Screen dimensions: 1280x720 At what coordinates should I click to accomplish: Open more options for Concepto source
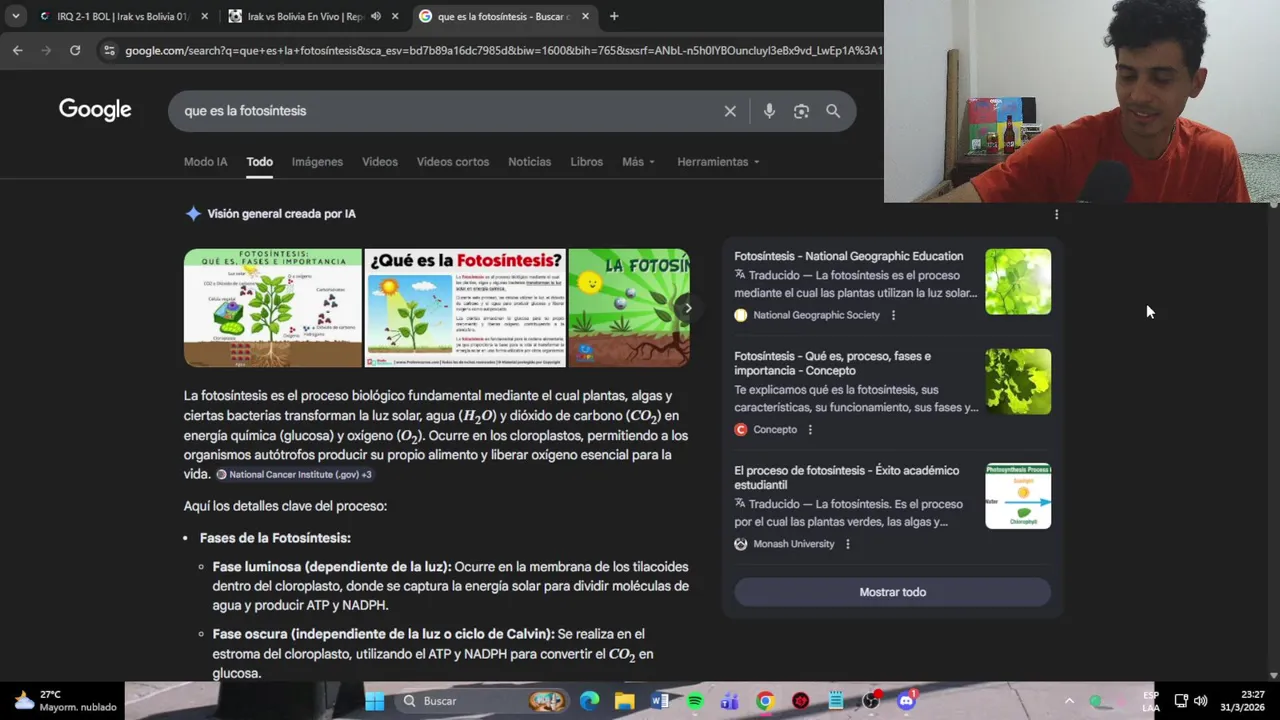(x=810, y=430)
